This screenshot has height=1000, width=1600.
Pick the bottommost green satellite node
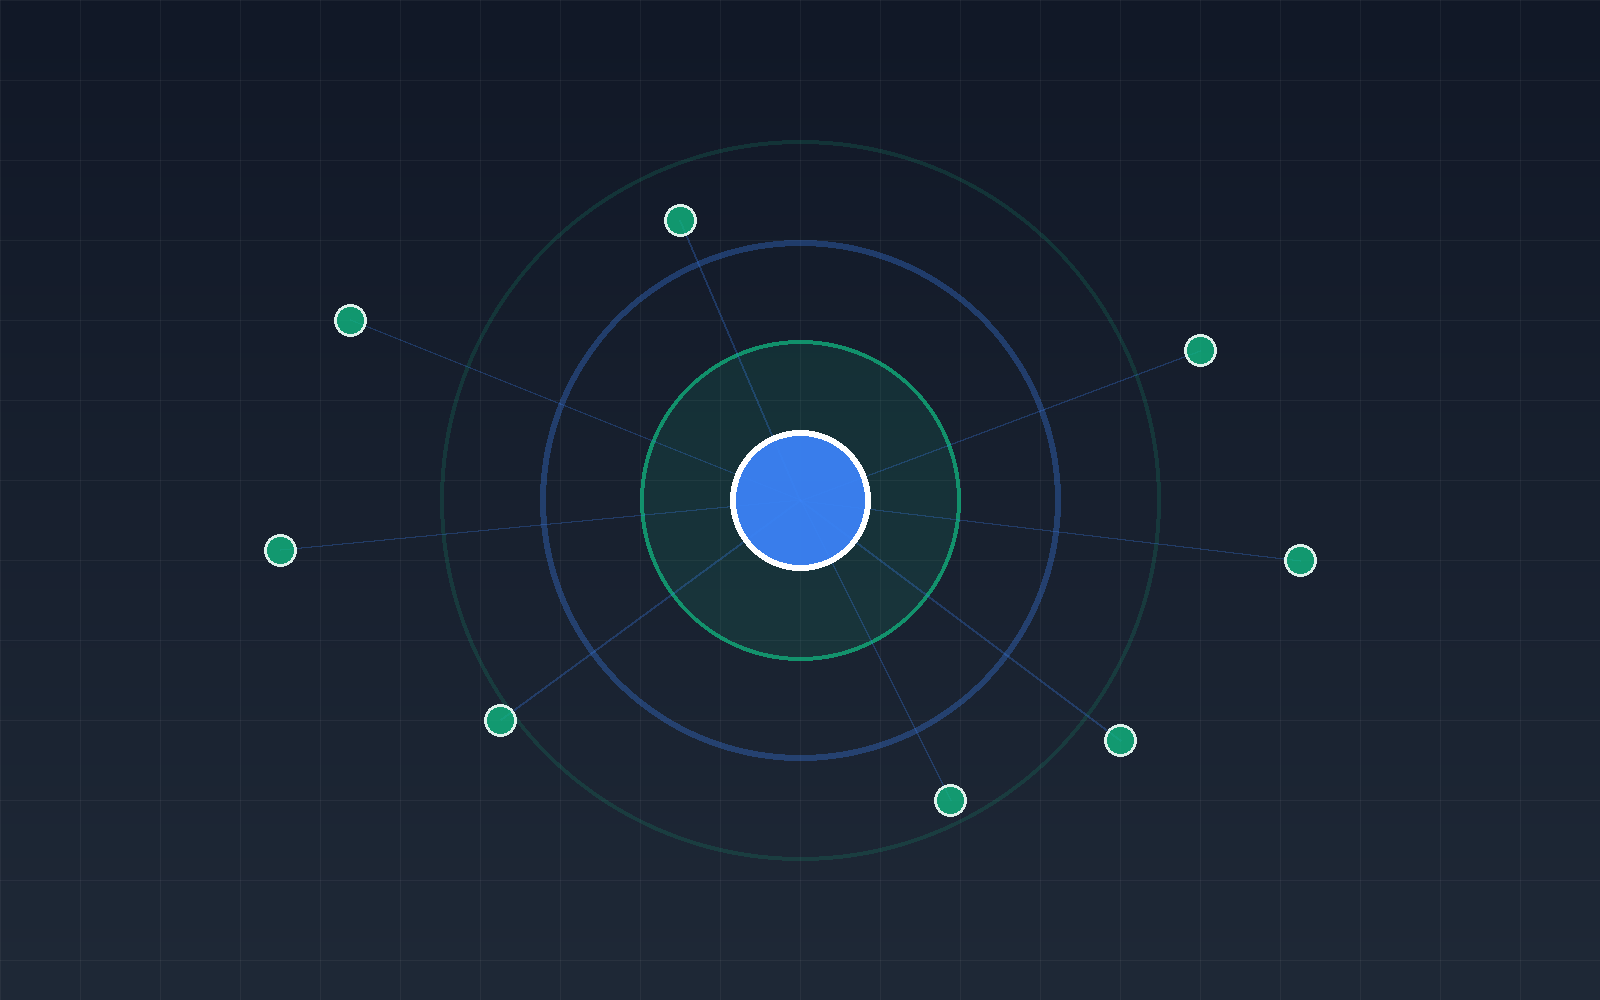(x=950, y=800)
